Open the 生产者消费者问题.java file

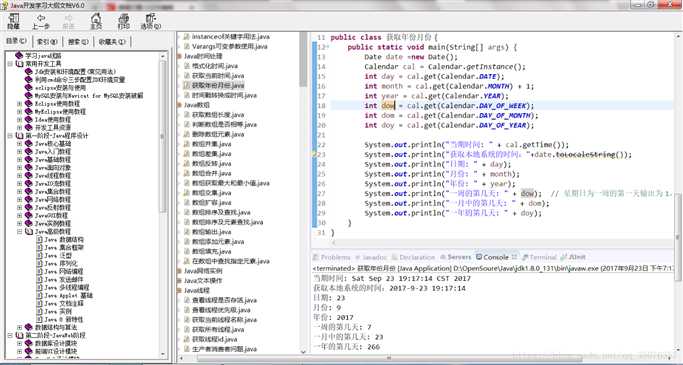click(x=224, y=349)
